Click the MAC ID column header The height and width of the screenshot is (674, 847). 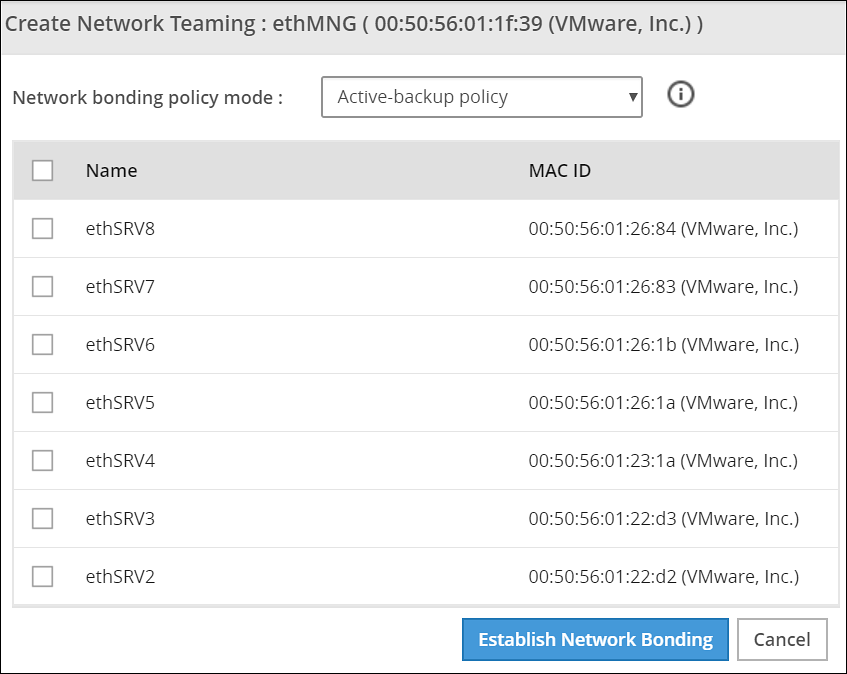[x=559, y=170]
